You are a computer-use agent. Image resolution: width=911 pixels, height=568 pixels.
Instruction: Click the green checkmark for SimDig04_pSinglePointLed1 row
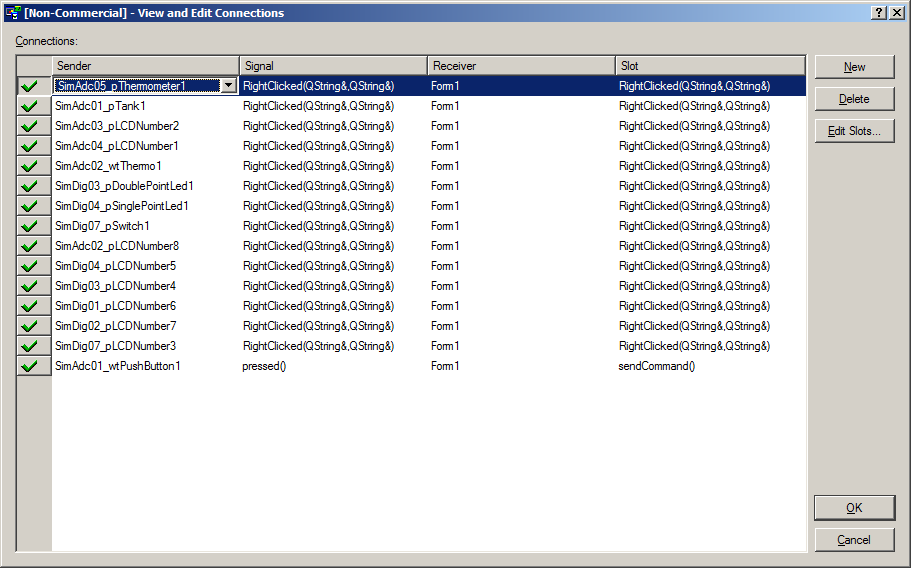click(29, 206)
